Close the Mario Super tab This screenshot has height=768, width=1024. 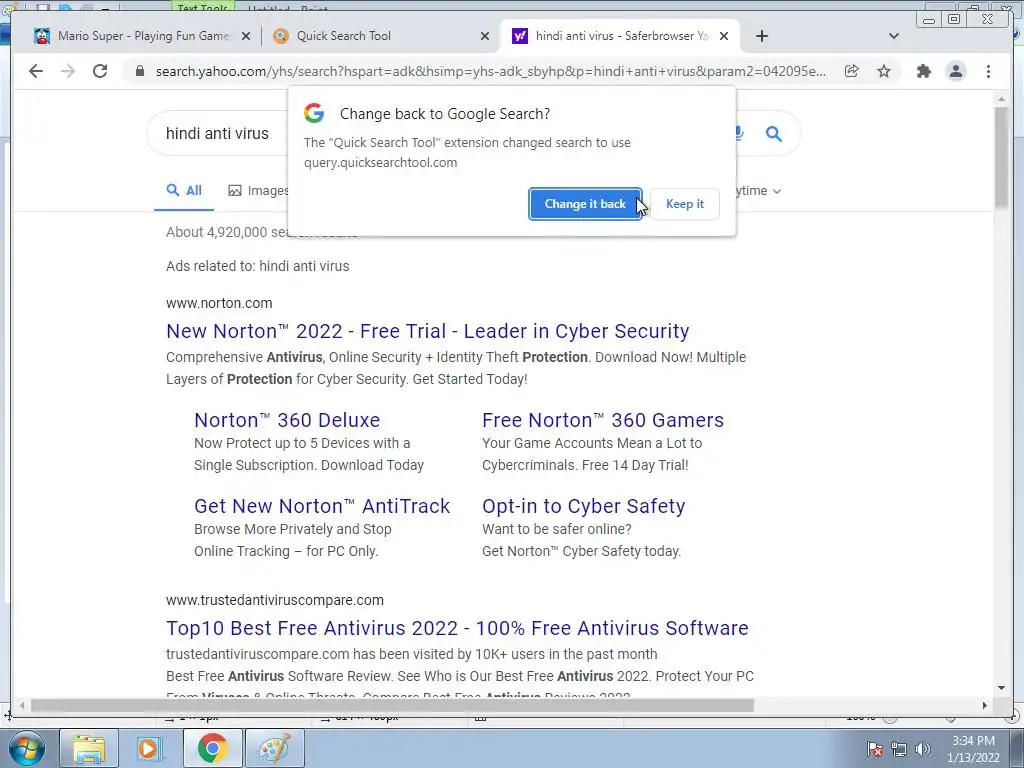[246, 36]
